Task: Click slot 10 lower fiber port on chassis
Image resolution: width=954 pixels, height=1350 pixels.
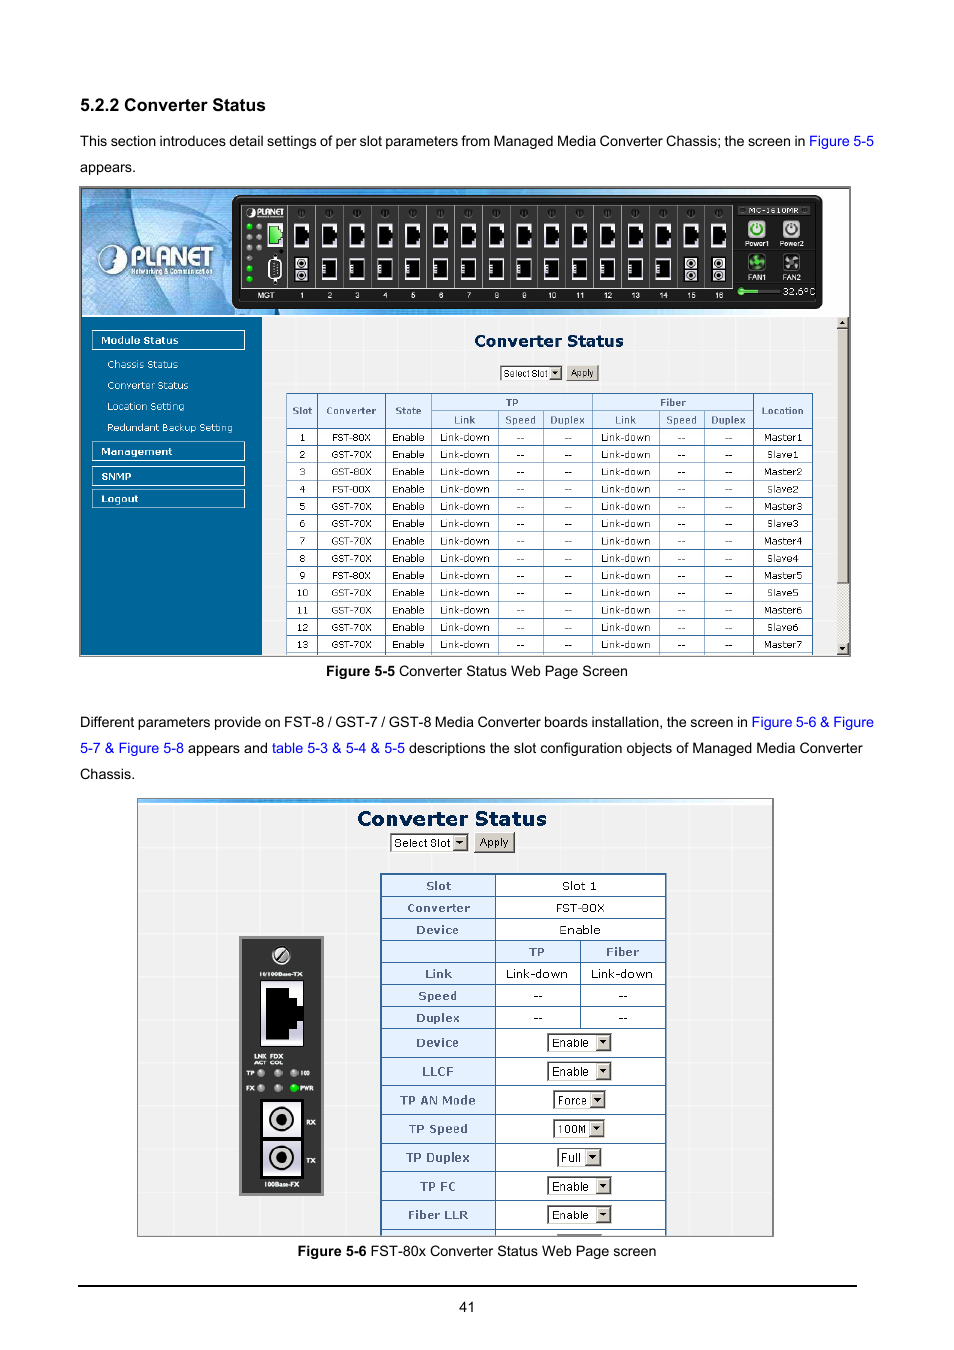Action: click(551, 268)
